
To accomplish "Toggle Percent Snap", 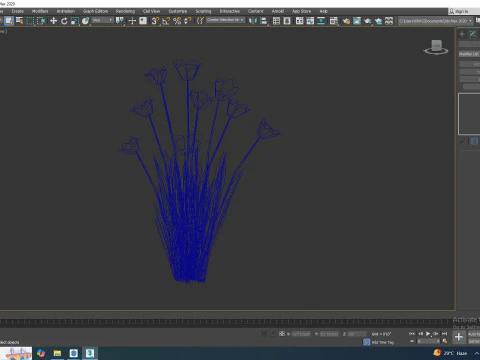I will [x=177, y=21].
